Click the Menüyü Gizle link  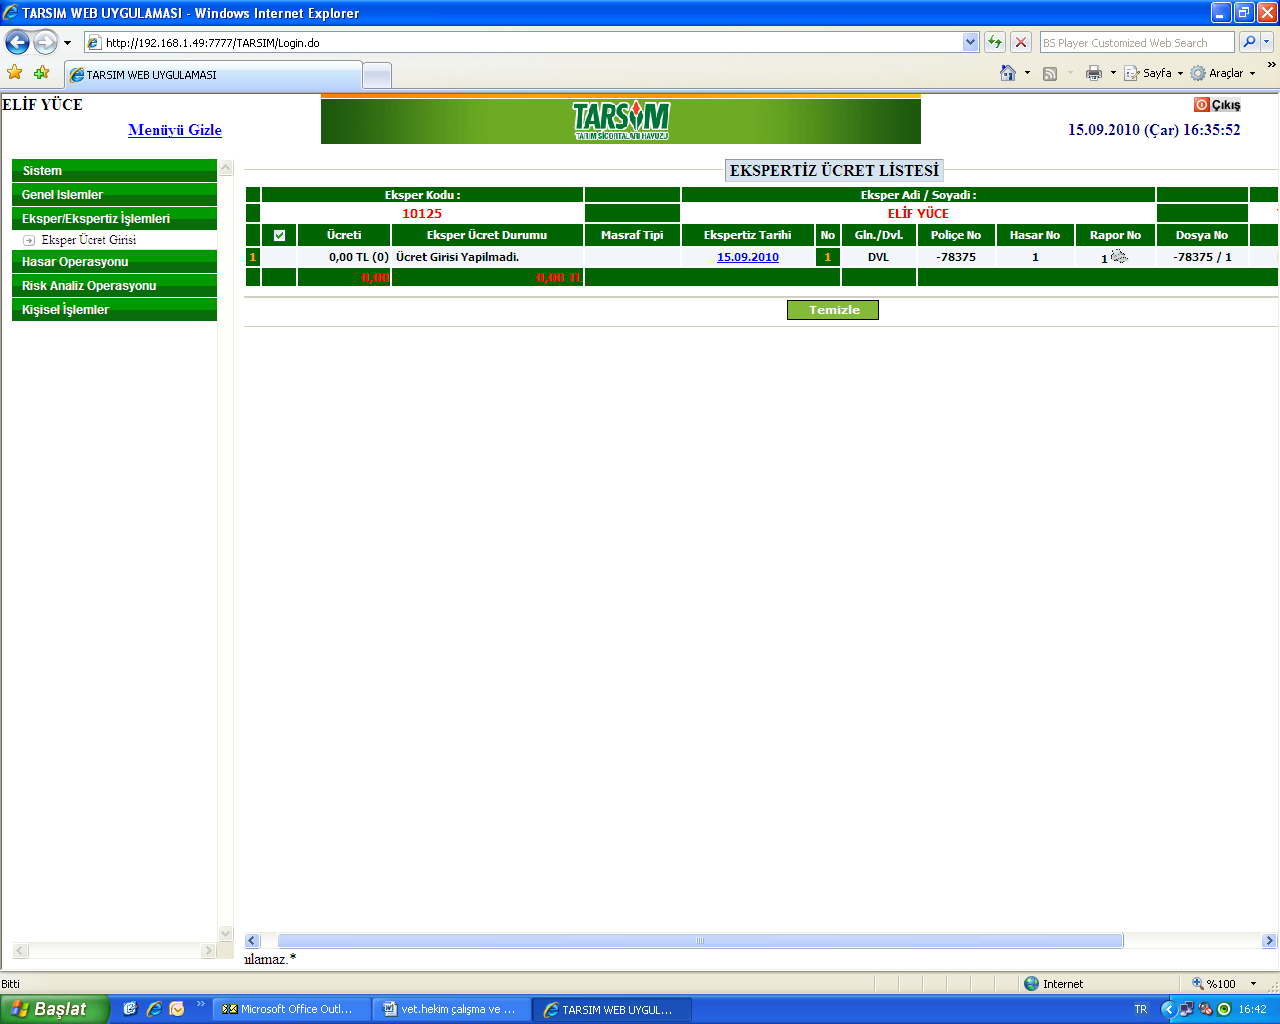(175, 130)
